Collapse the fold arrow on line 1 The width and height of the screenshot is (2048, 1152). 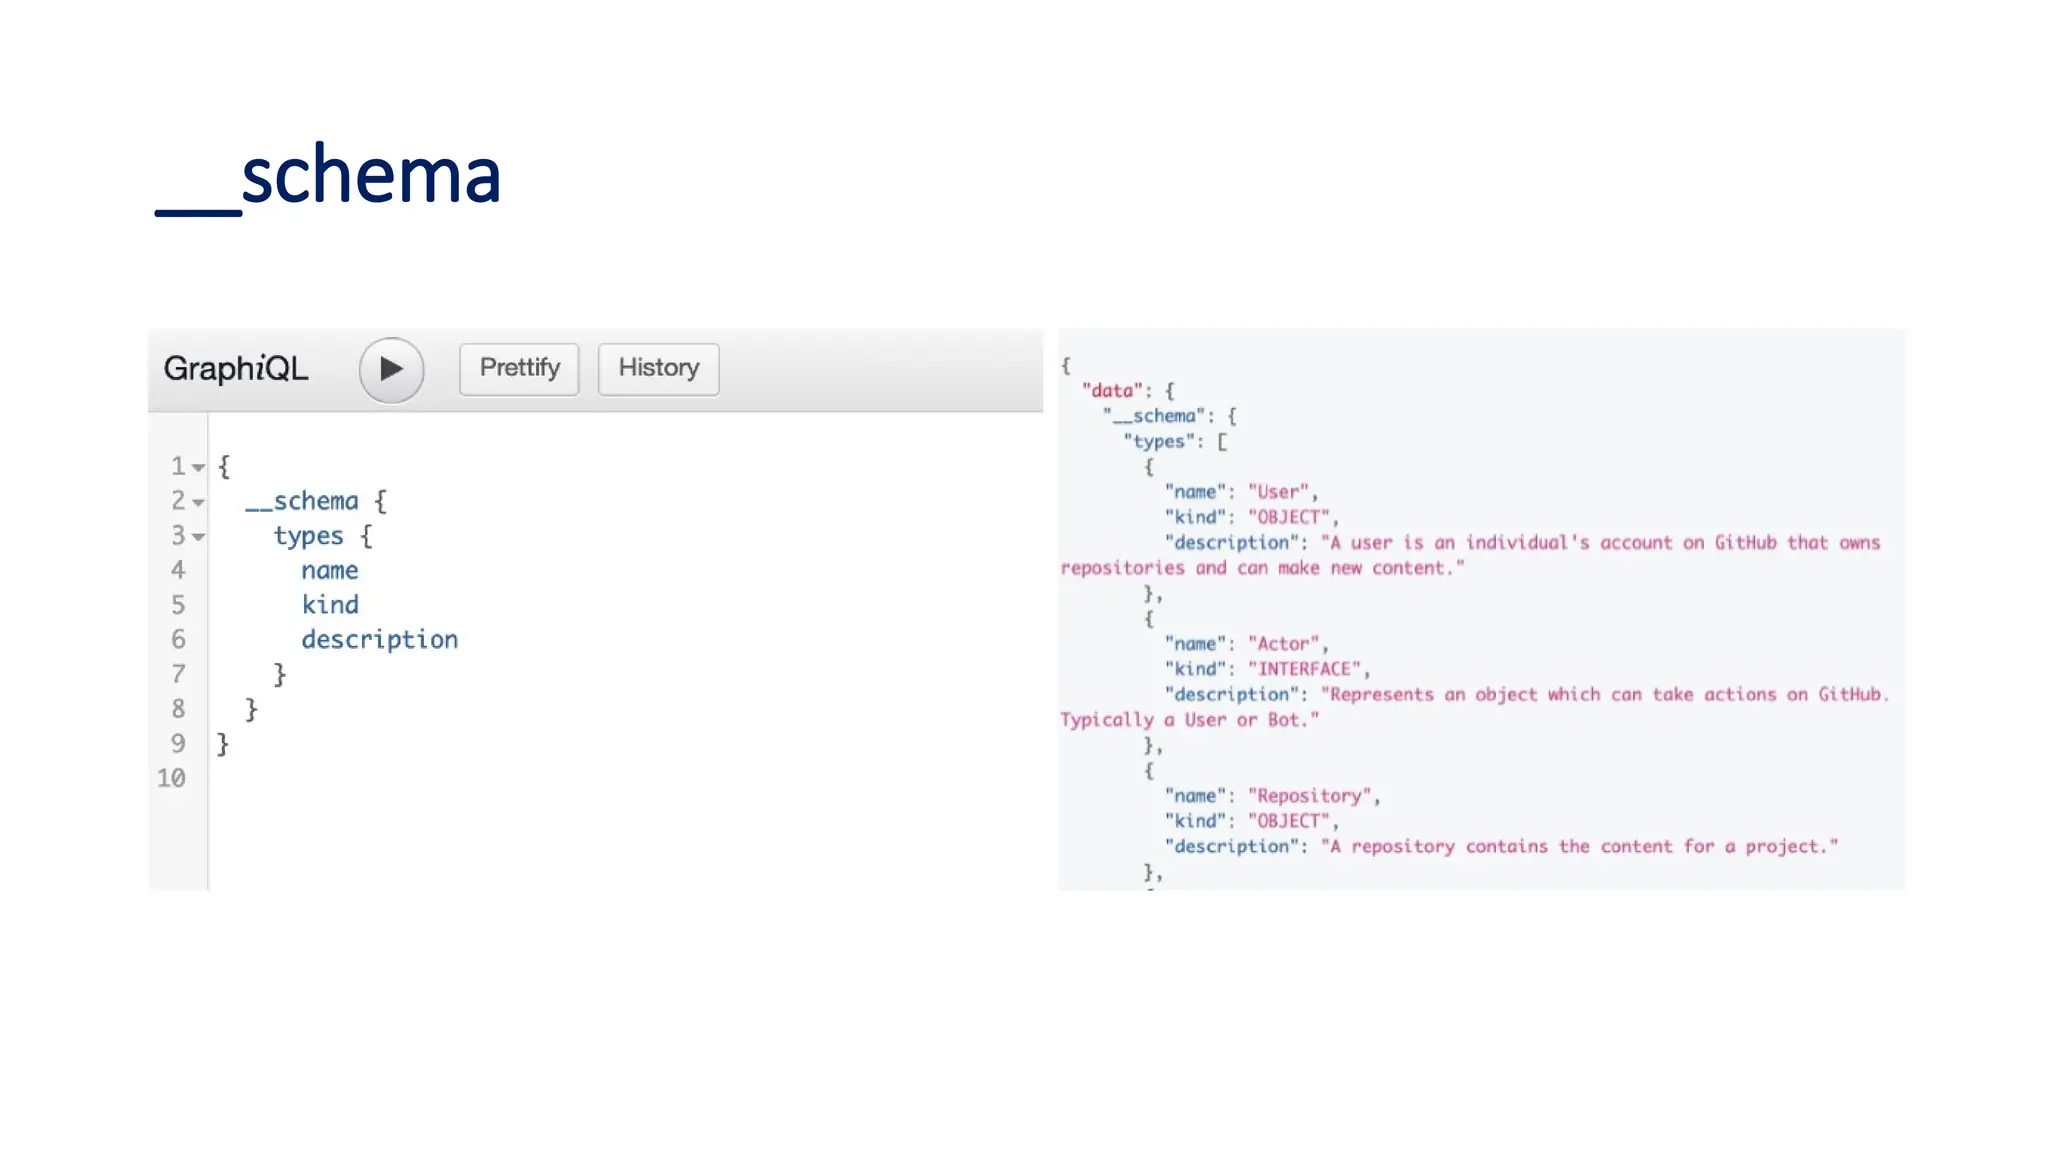(x=199, y=468)
